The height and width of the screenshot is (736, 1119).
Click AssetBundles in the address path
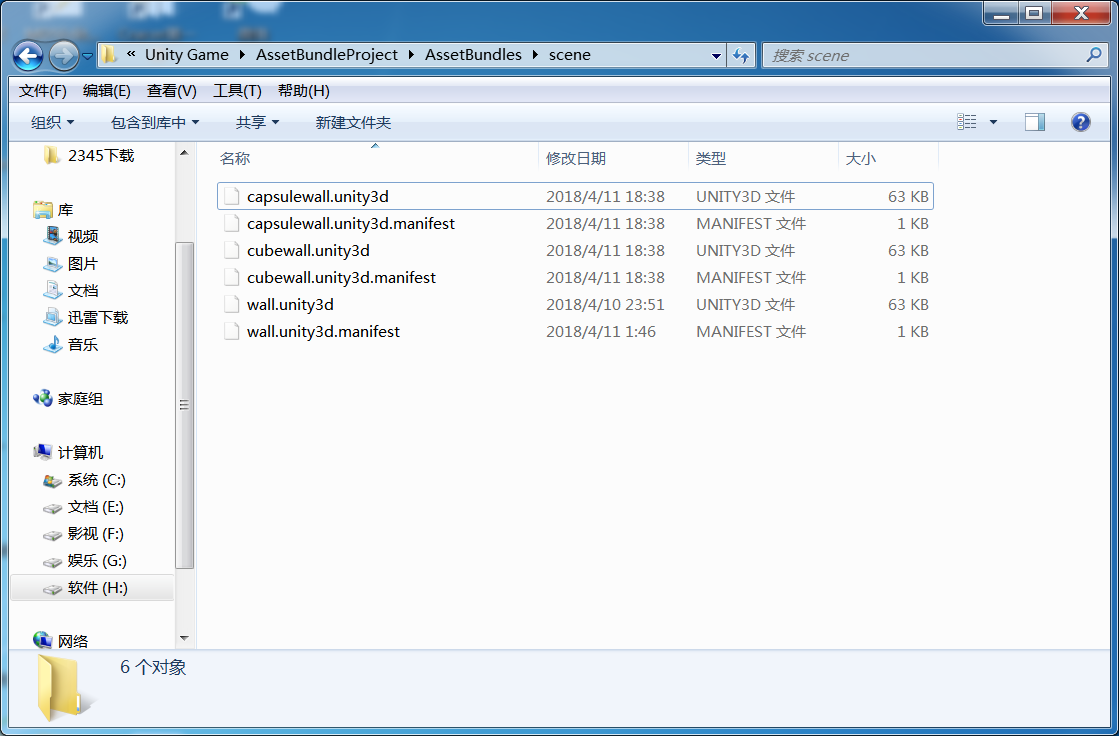(473, 55)
